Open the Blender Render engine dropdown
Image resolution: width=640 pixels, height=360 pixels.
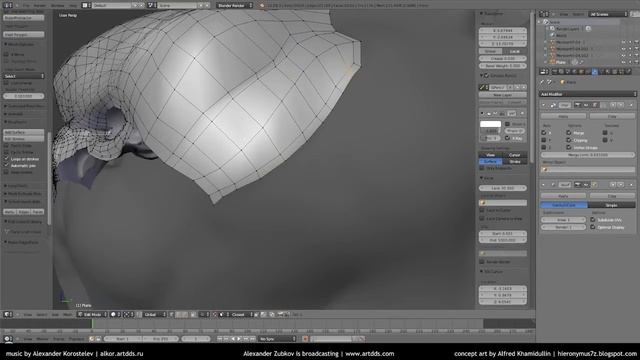pyautogui.click(x=234, y=5)
